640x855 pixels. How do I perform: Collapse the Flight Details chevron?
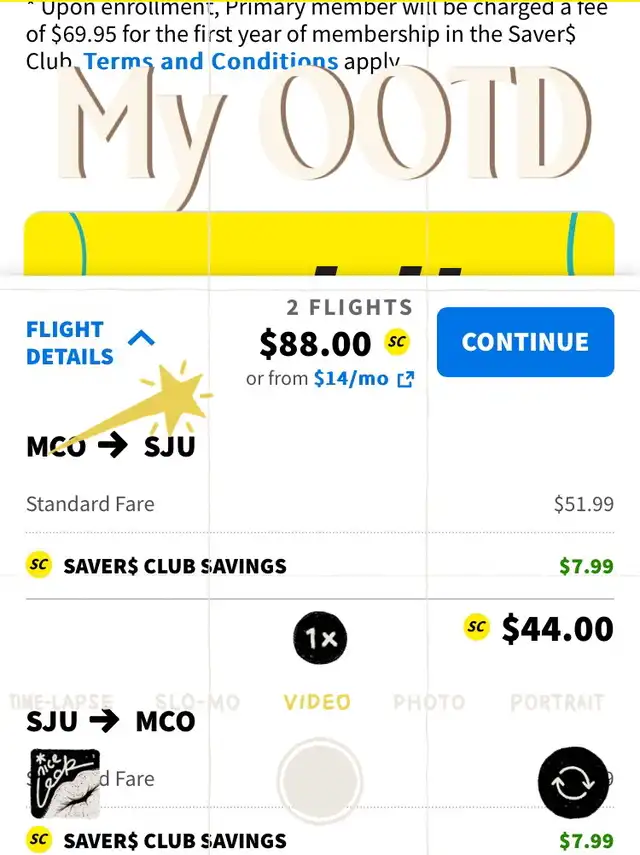click(141, 339)
